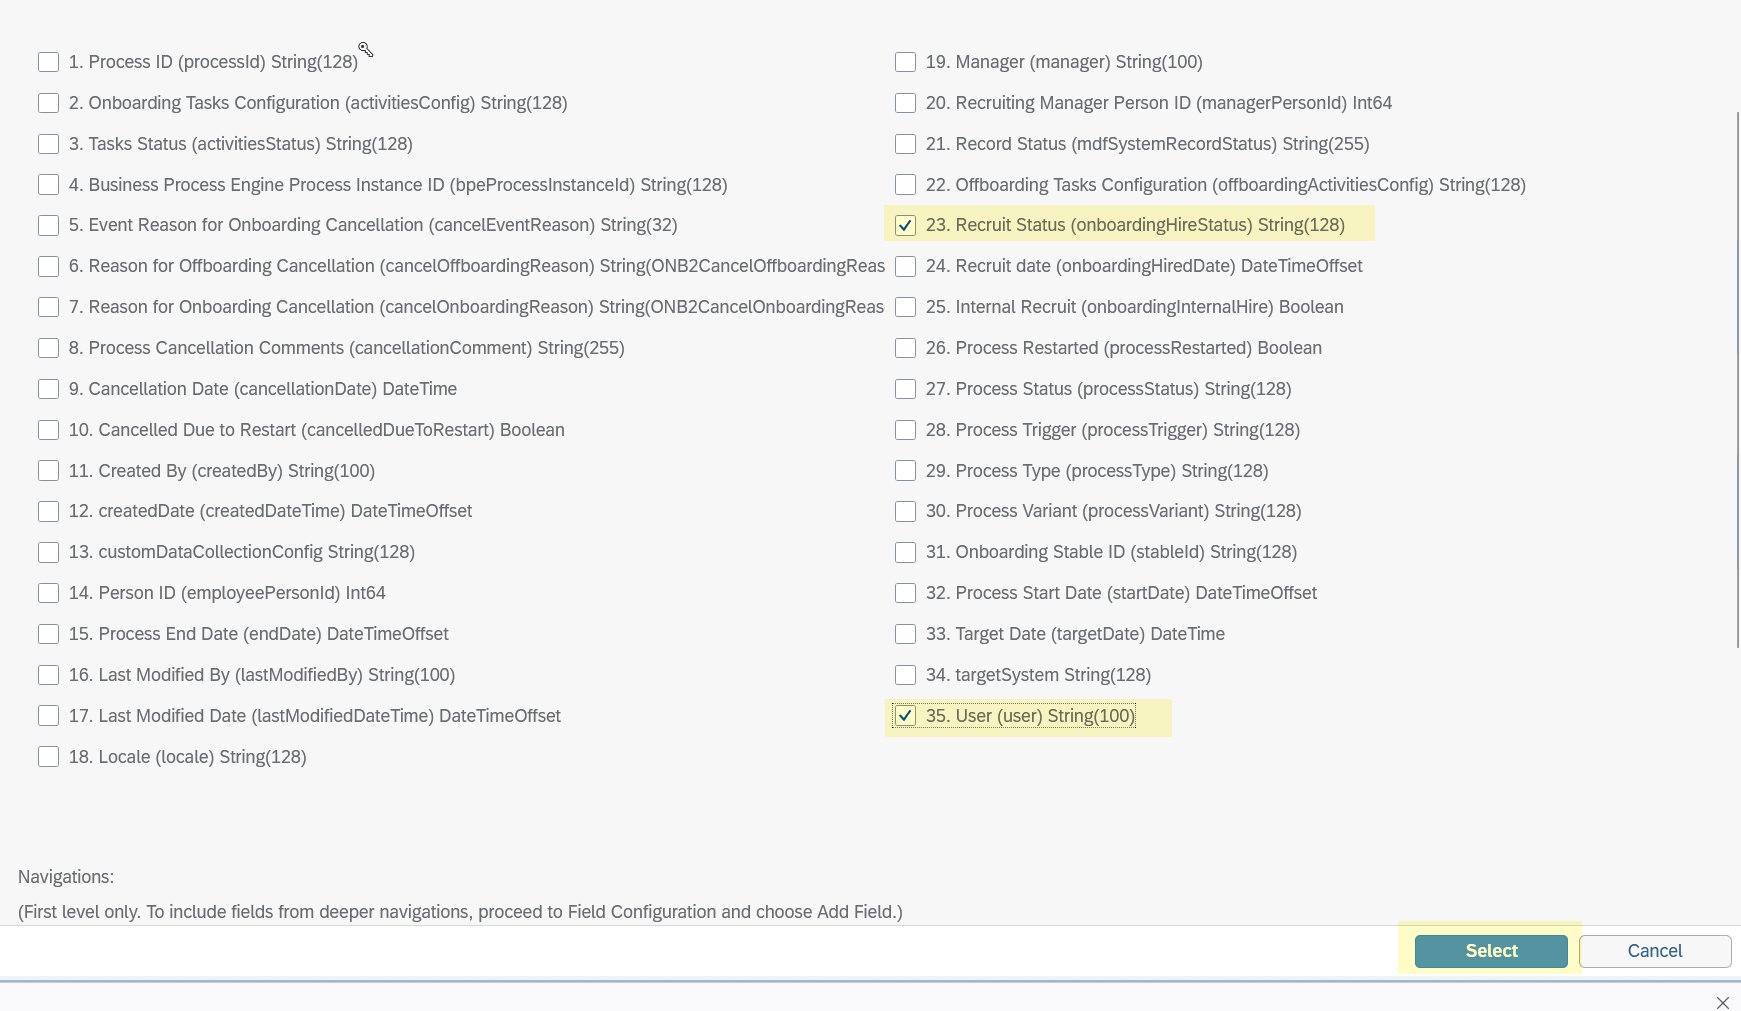Select Business Process Engine Process Instance ID checkbox
Viewport: 1741px width, 1011px height.
48,185
